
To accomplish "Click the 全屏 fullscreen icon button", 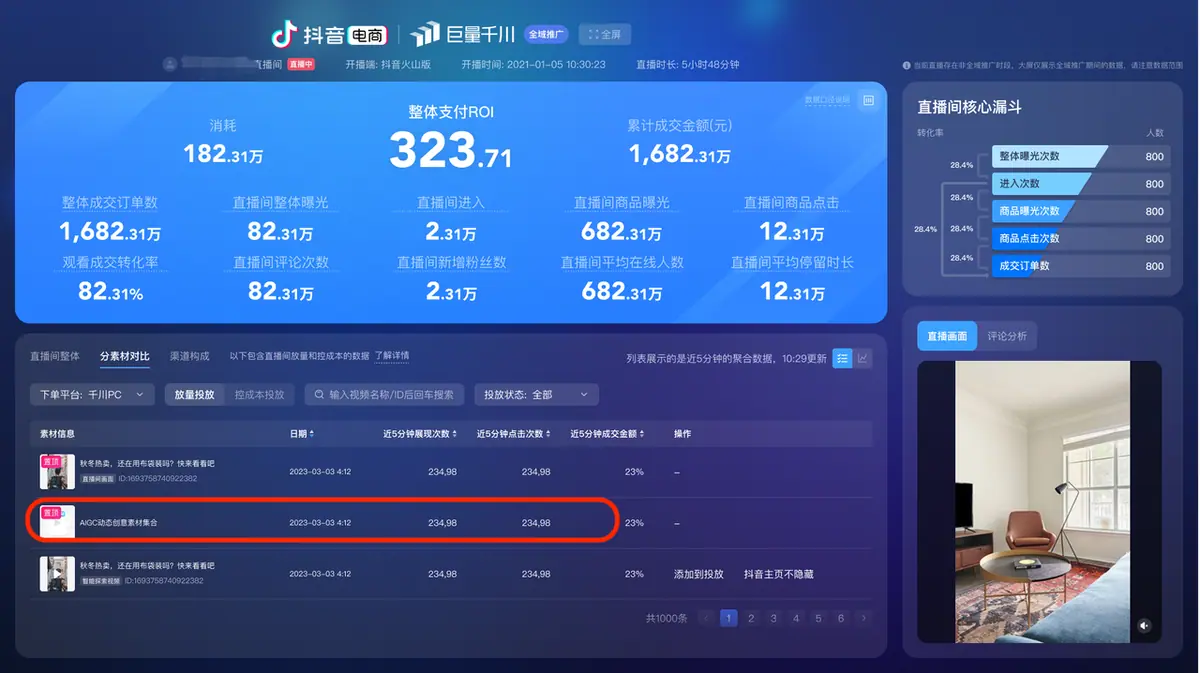I will pyautogui.click(x=604, y=35).
